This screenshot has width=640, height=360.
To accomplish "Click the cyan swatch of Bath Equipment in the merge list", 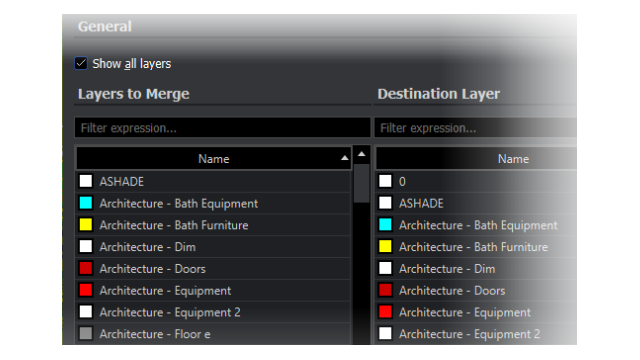I will coord(86,203).
